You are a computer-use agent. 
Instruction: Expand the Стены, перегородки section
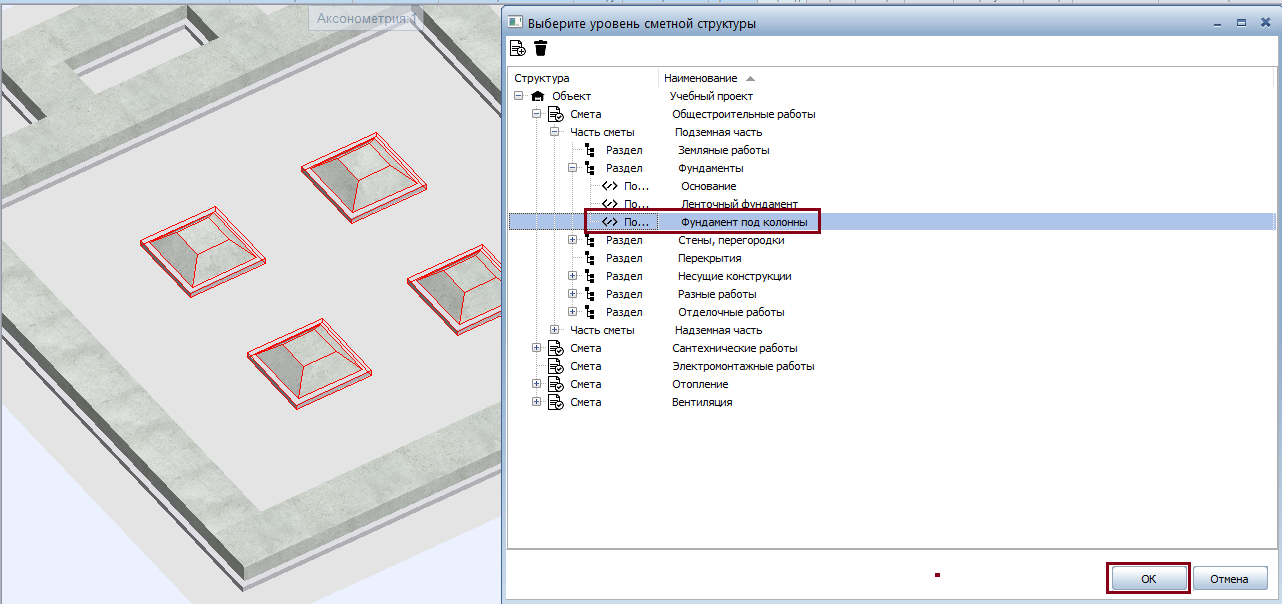tap(573, 240)
